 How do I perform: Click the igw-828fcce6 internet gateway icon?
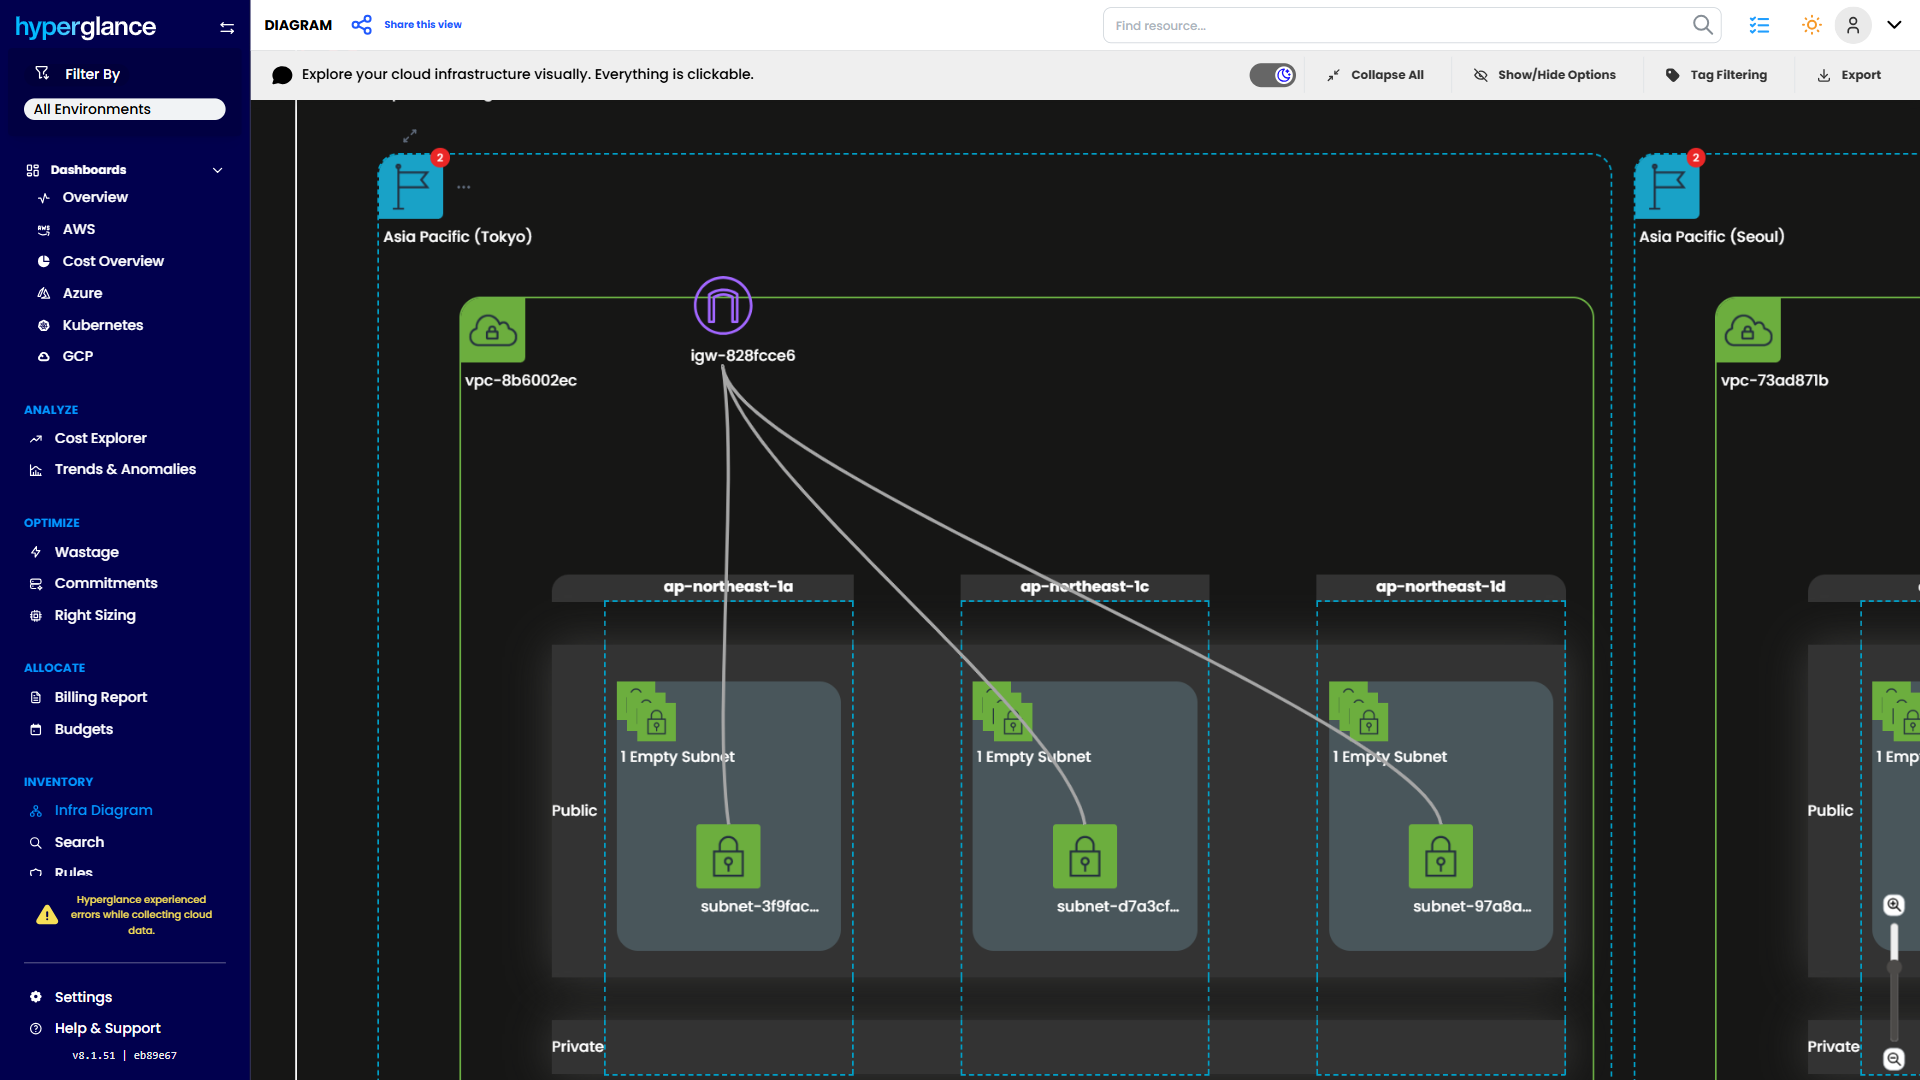click(722, 306)
